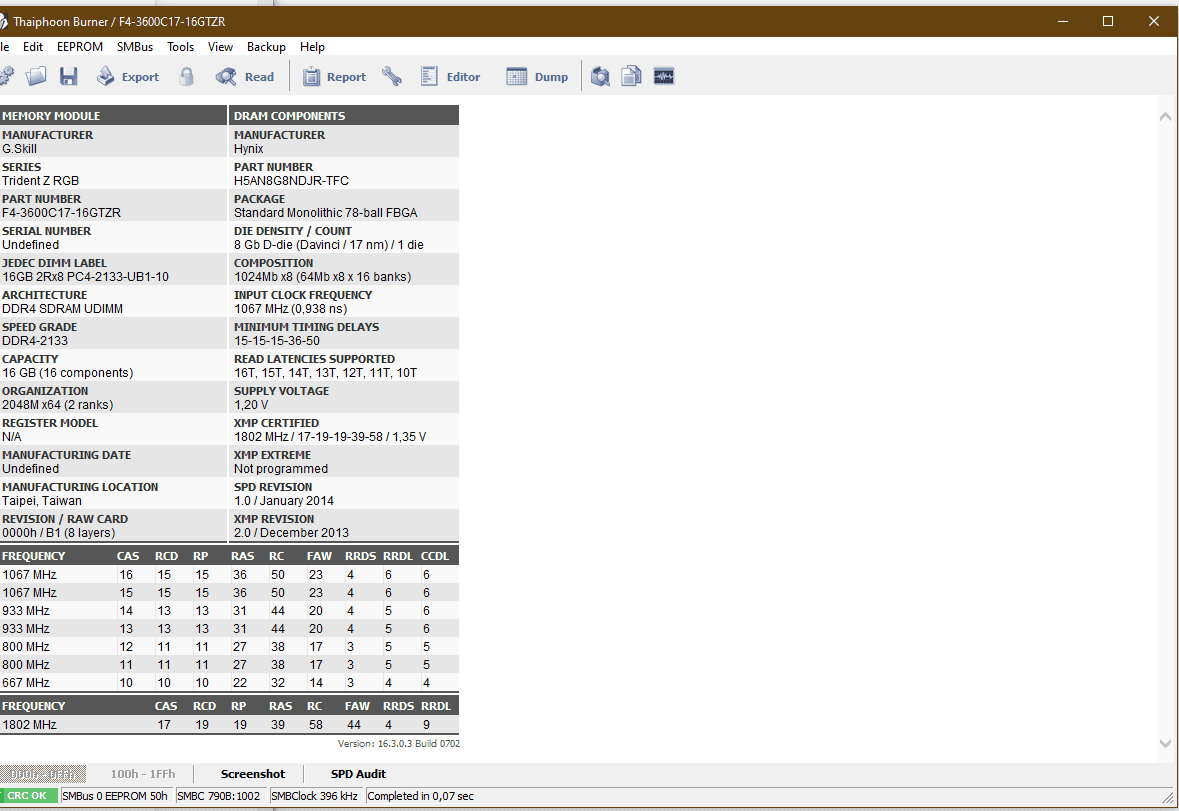Switch to the 000h - 0FFh tab

[x=43, y=773]
